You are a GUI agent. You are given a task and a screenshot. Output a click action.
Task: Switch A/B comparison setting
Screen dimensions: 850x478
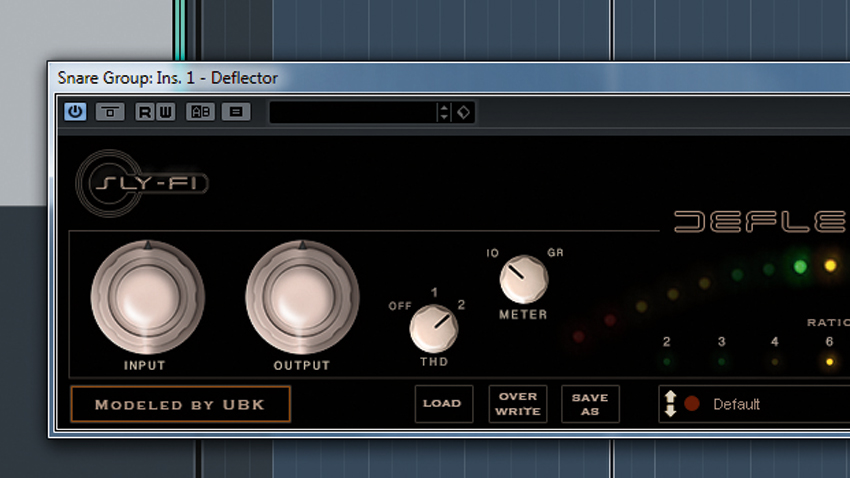point(201,112)
